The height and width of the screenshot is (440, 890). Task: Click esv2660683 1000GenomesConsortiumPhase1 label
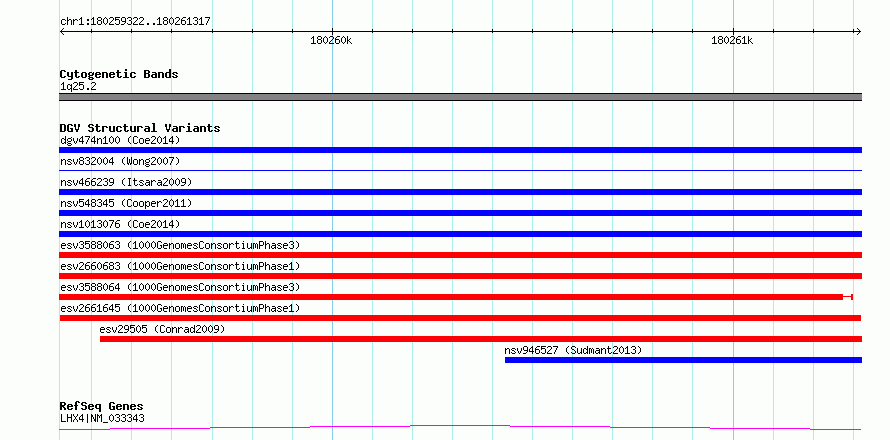pyautogui.click(x=180, y=266)
